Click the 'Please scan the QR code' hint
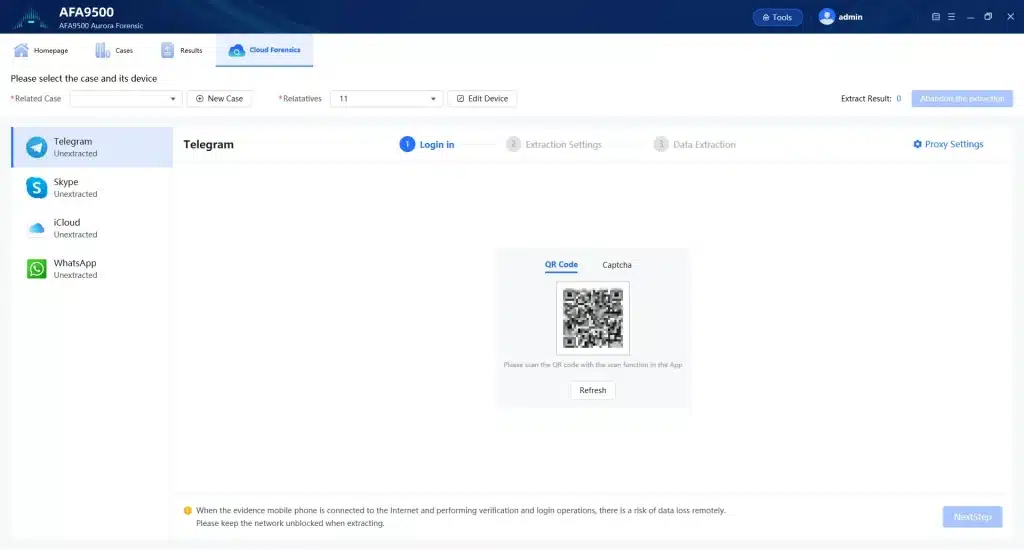1024x550 pixels. click(x=592, y=365)
